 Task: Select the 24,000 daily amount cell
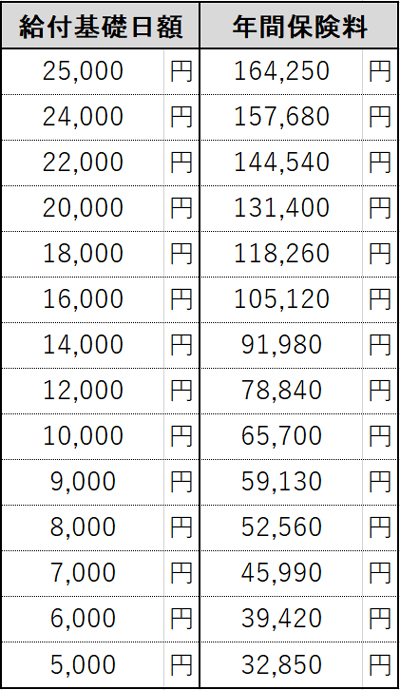coord(83,117)
